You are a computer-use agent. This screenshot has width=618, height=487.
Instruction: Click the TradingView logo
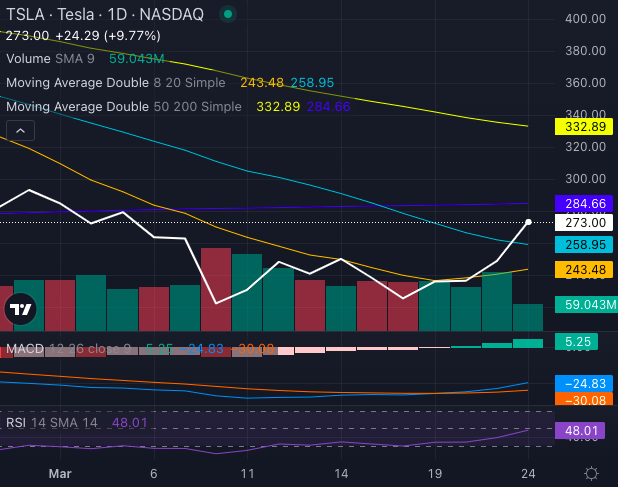(21, 312)
